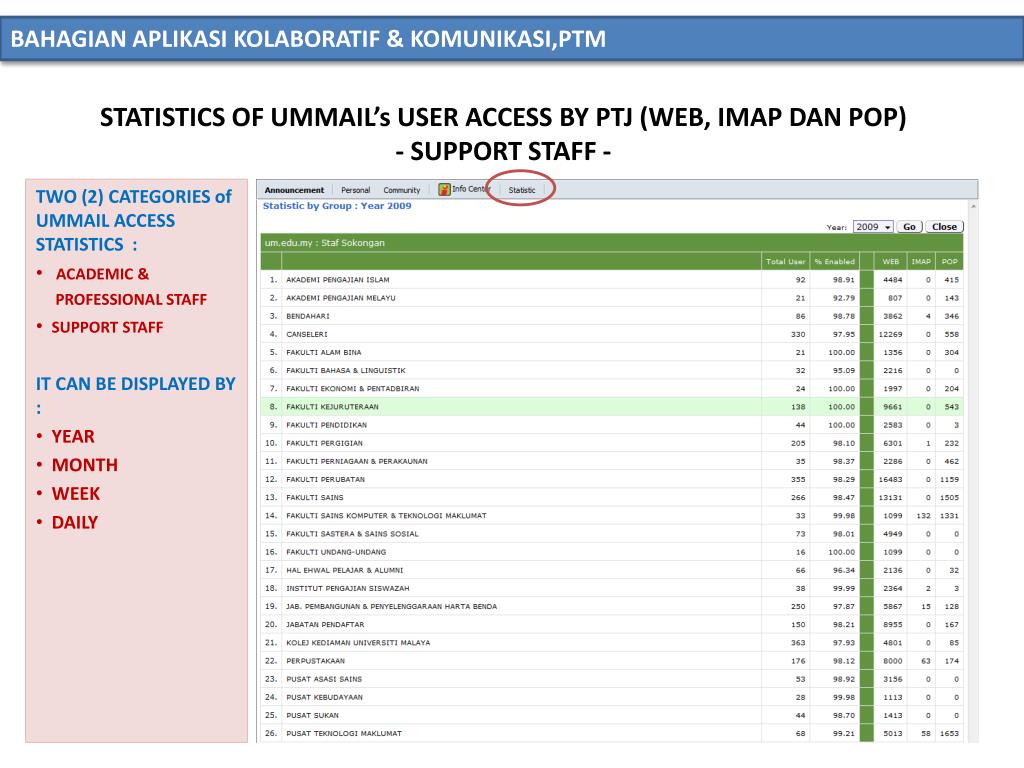Select the PUSAT TEKNOLOGI MAKLUMAT row
This screenshot has width=1024, height=768.
(x=611, y=733)
